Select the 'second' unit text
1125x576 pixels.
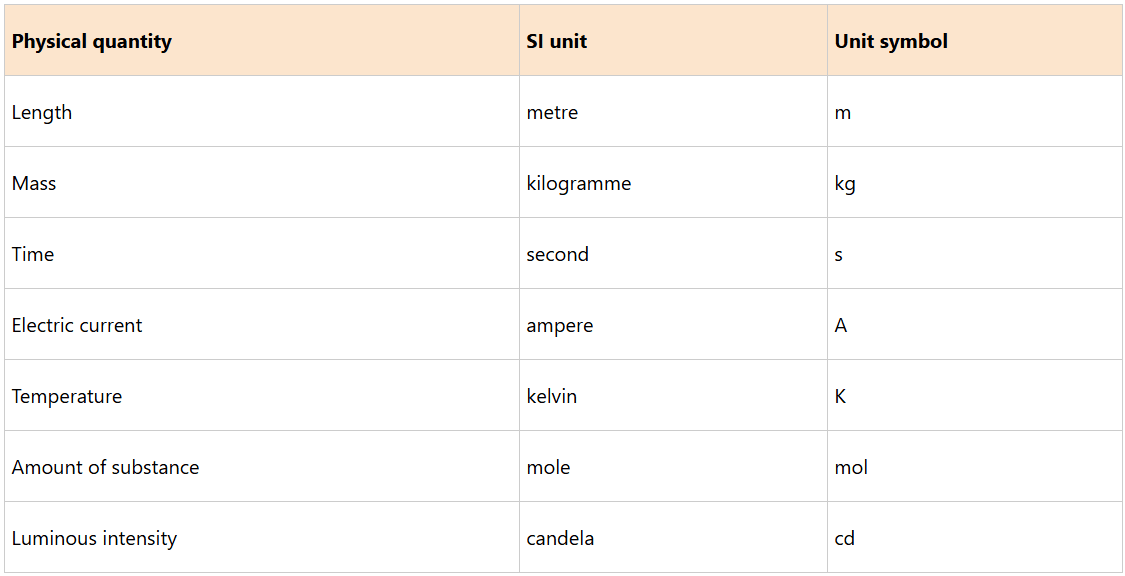coord(558,255)
